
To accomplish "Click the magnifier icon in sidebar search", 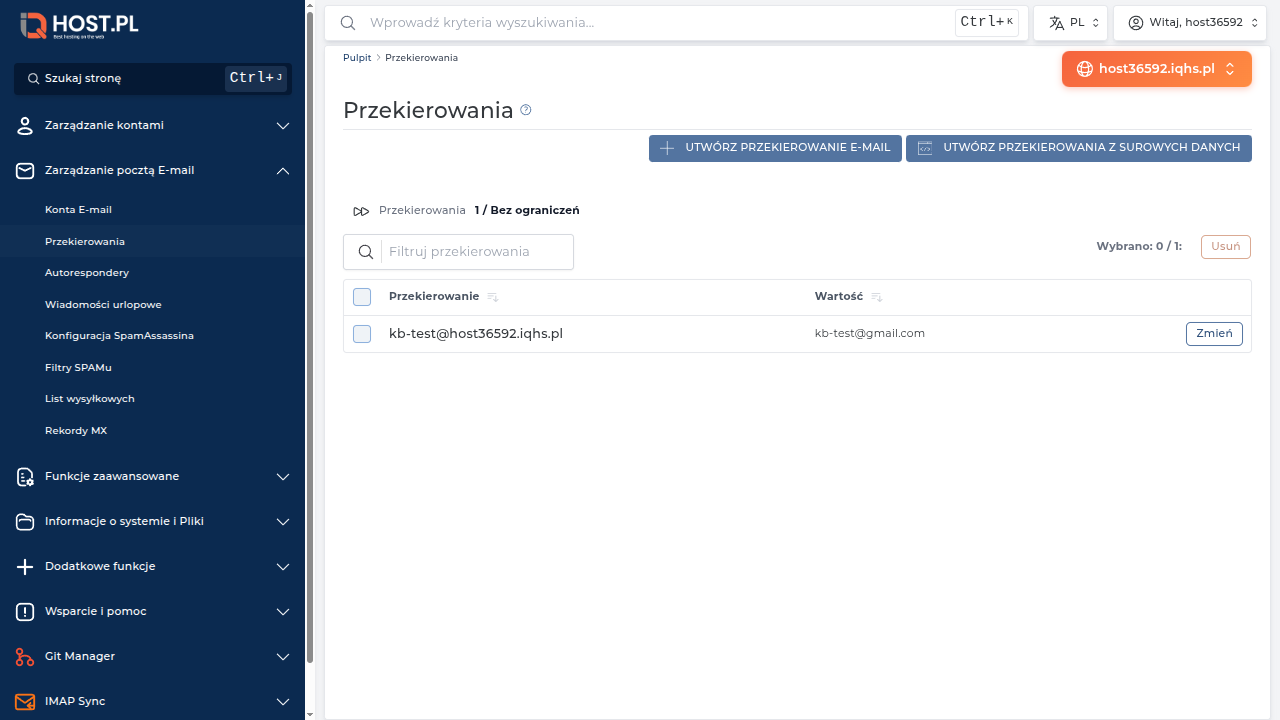I will pos(34,78).
